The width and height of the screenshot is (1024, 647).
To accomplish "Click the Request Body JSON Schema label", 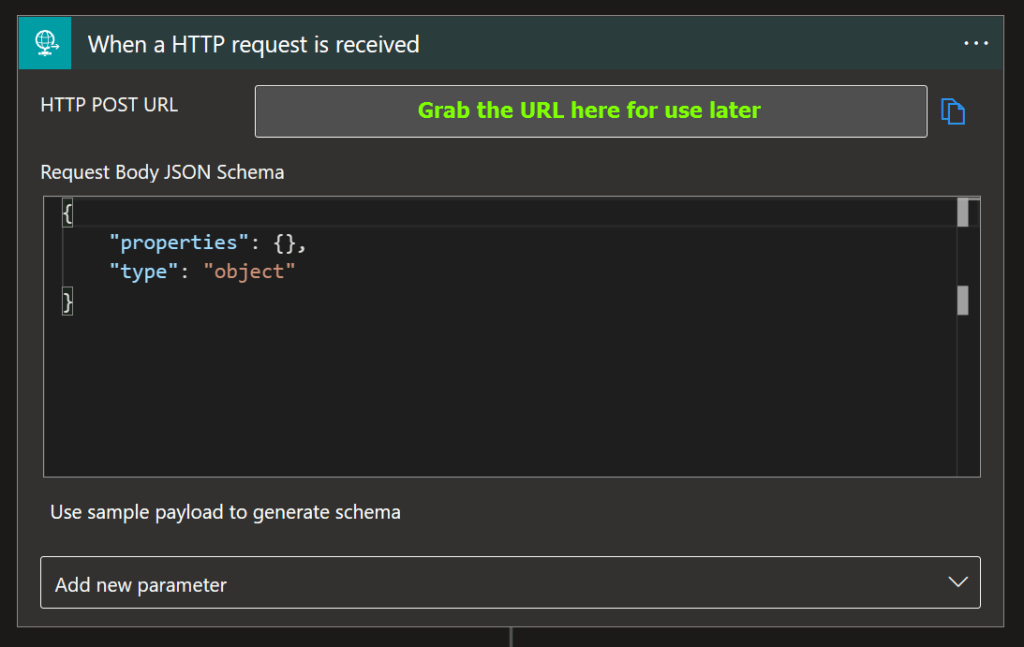I will (162, 172).
